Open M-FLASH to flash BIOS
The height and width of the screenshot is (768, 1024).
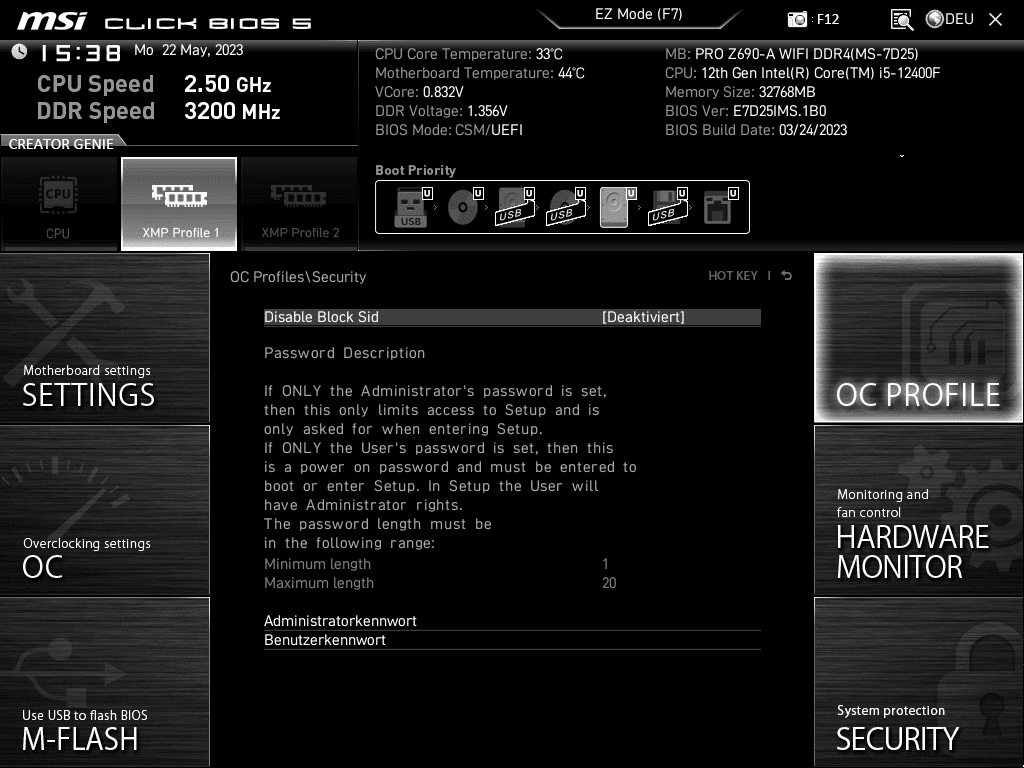coord(104,682)
